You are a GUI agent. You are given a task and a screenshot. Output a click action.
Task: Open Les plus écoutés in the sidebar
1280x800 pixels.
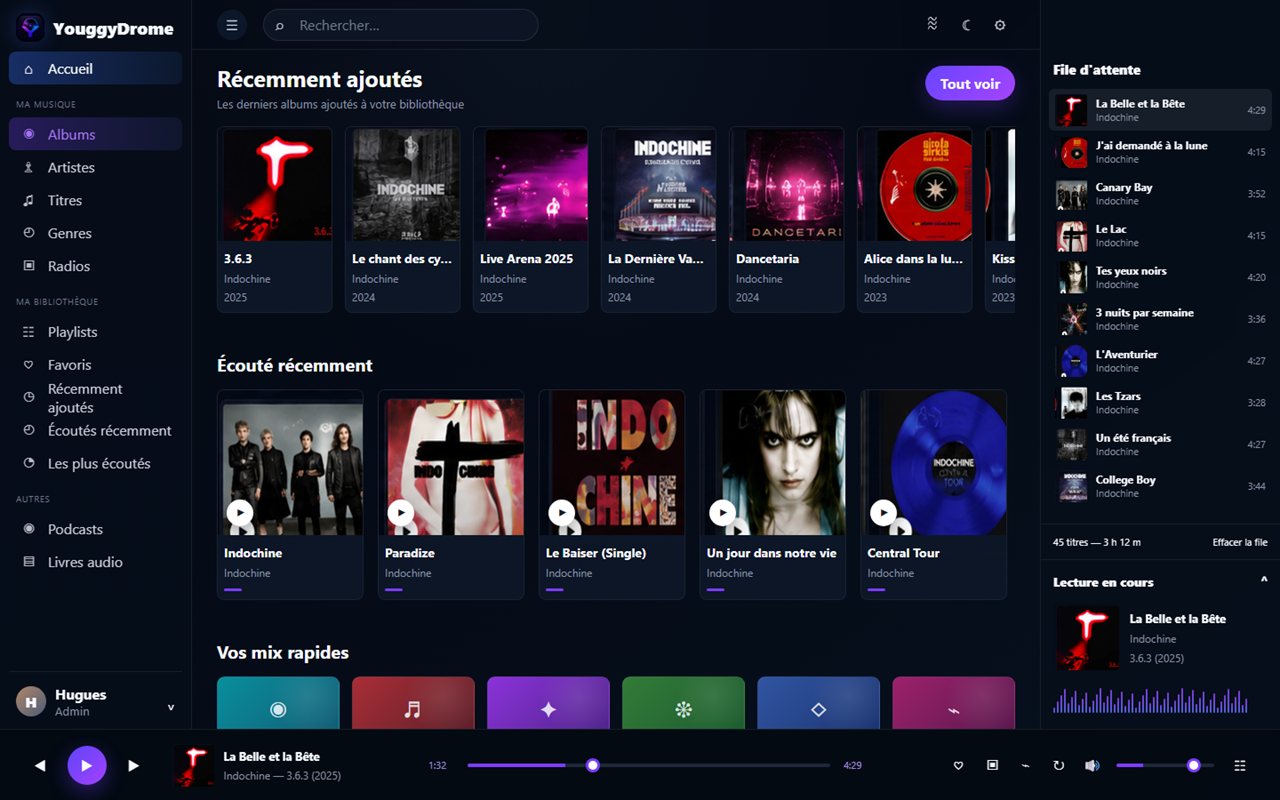point(96,464)
